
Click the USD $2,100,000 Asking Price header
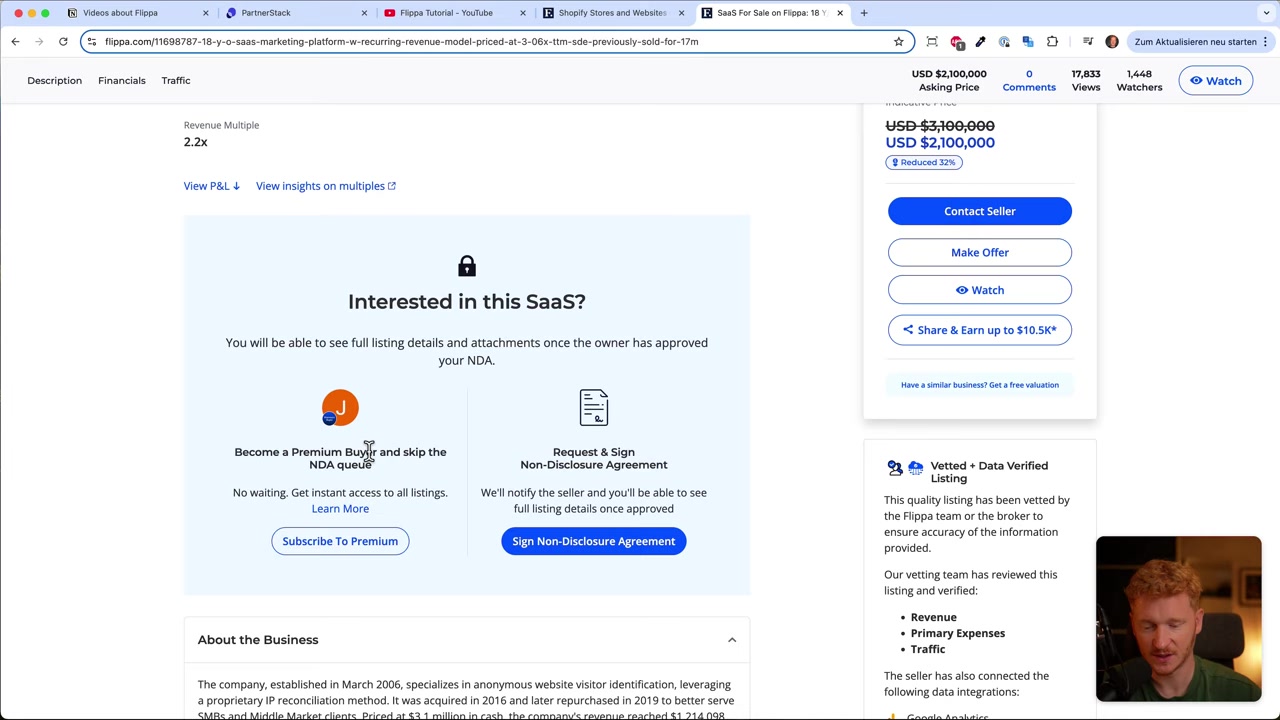click(x=949, y=80)
